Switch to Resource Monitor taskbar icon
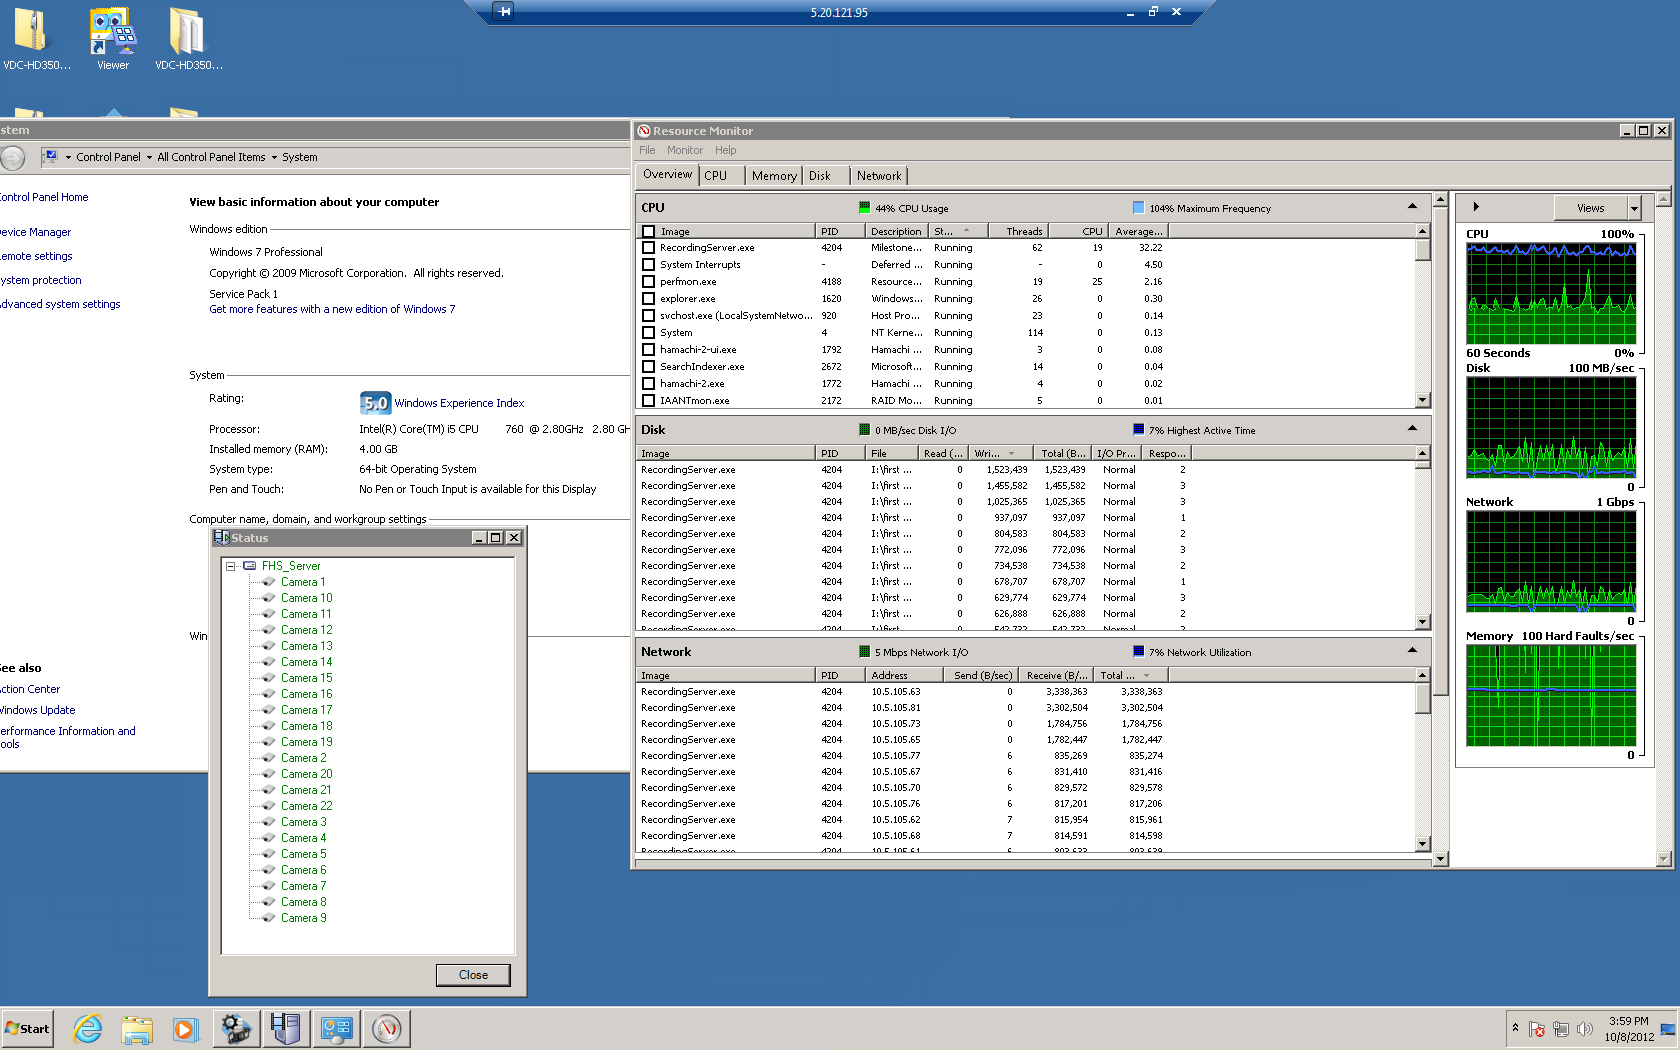The image size is (1680, 1050). 386,1028
